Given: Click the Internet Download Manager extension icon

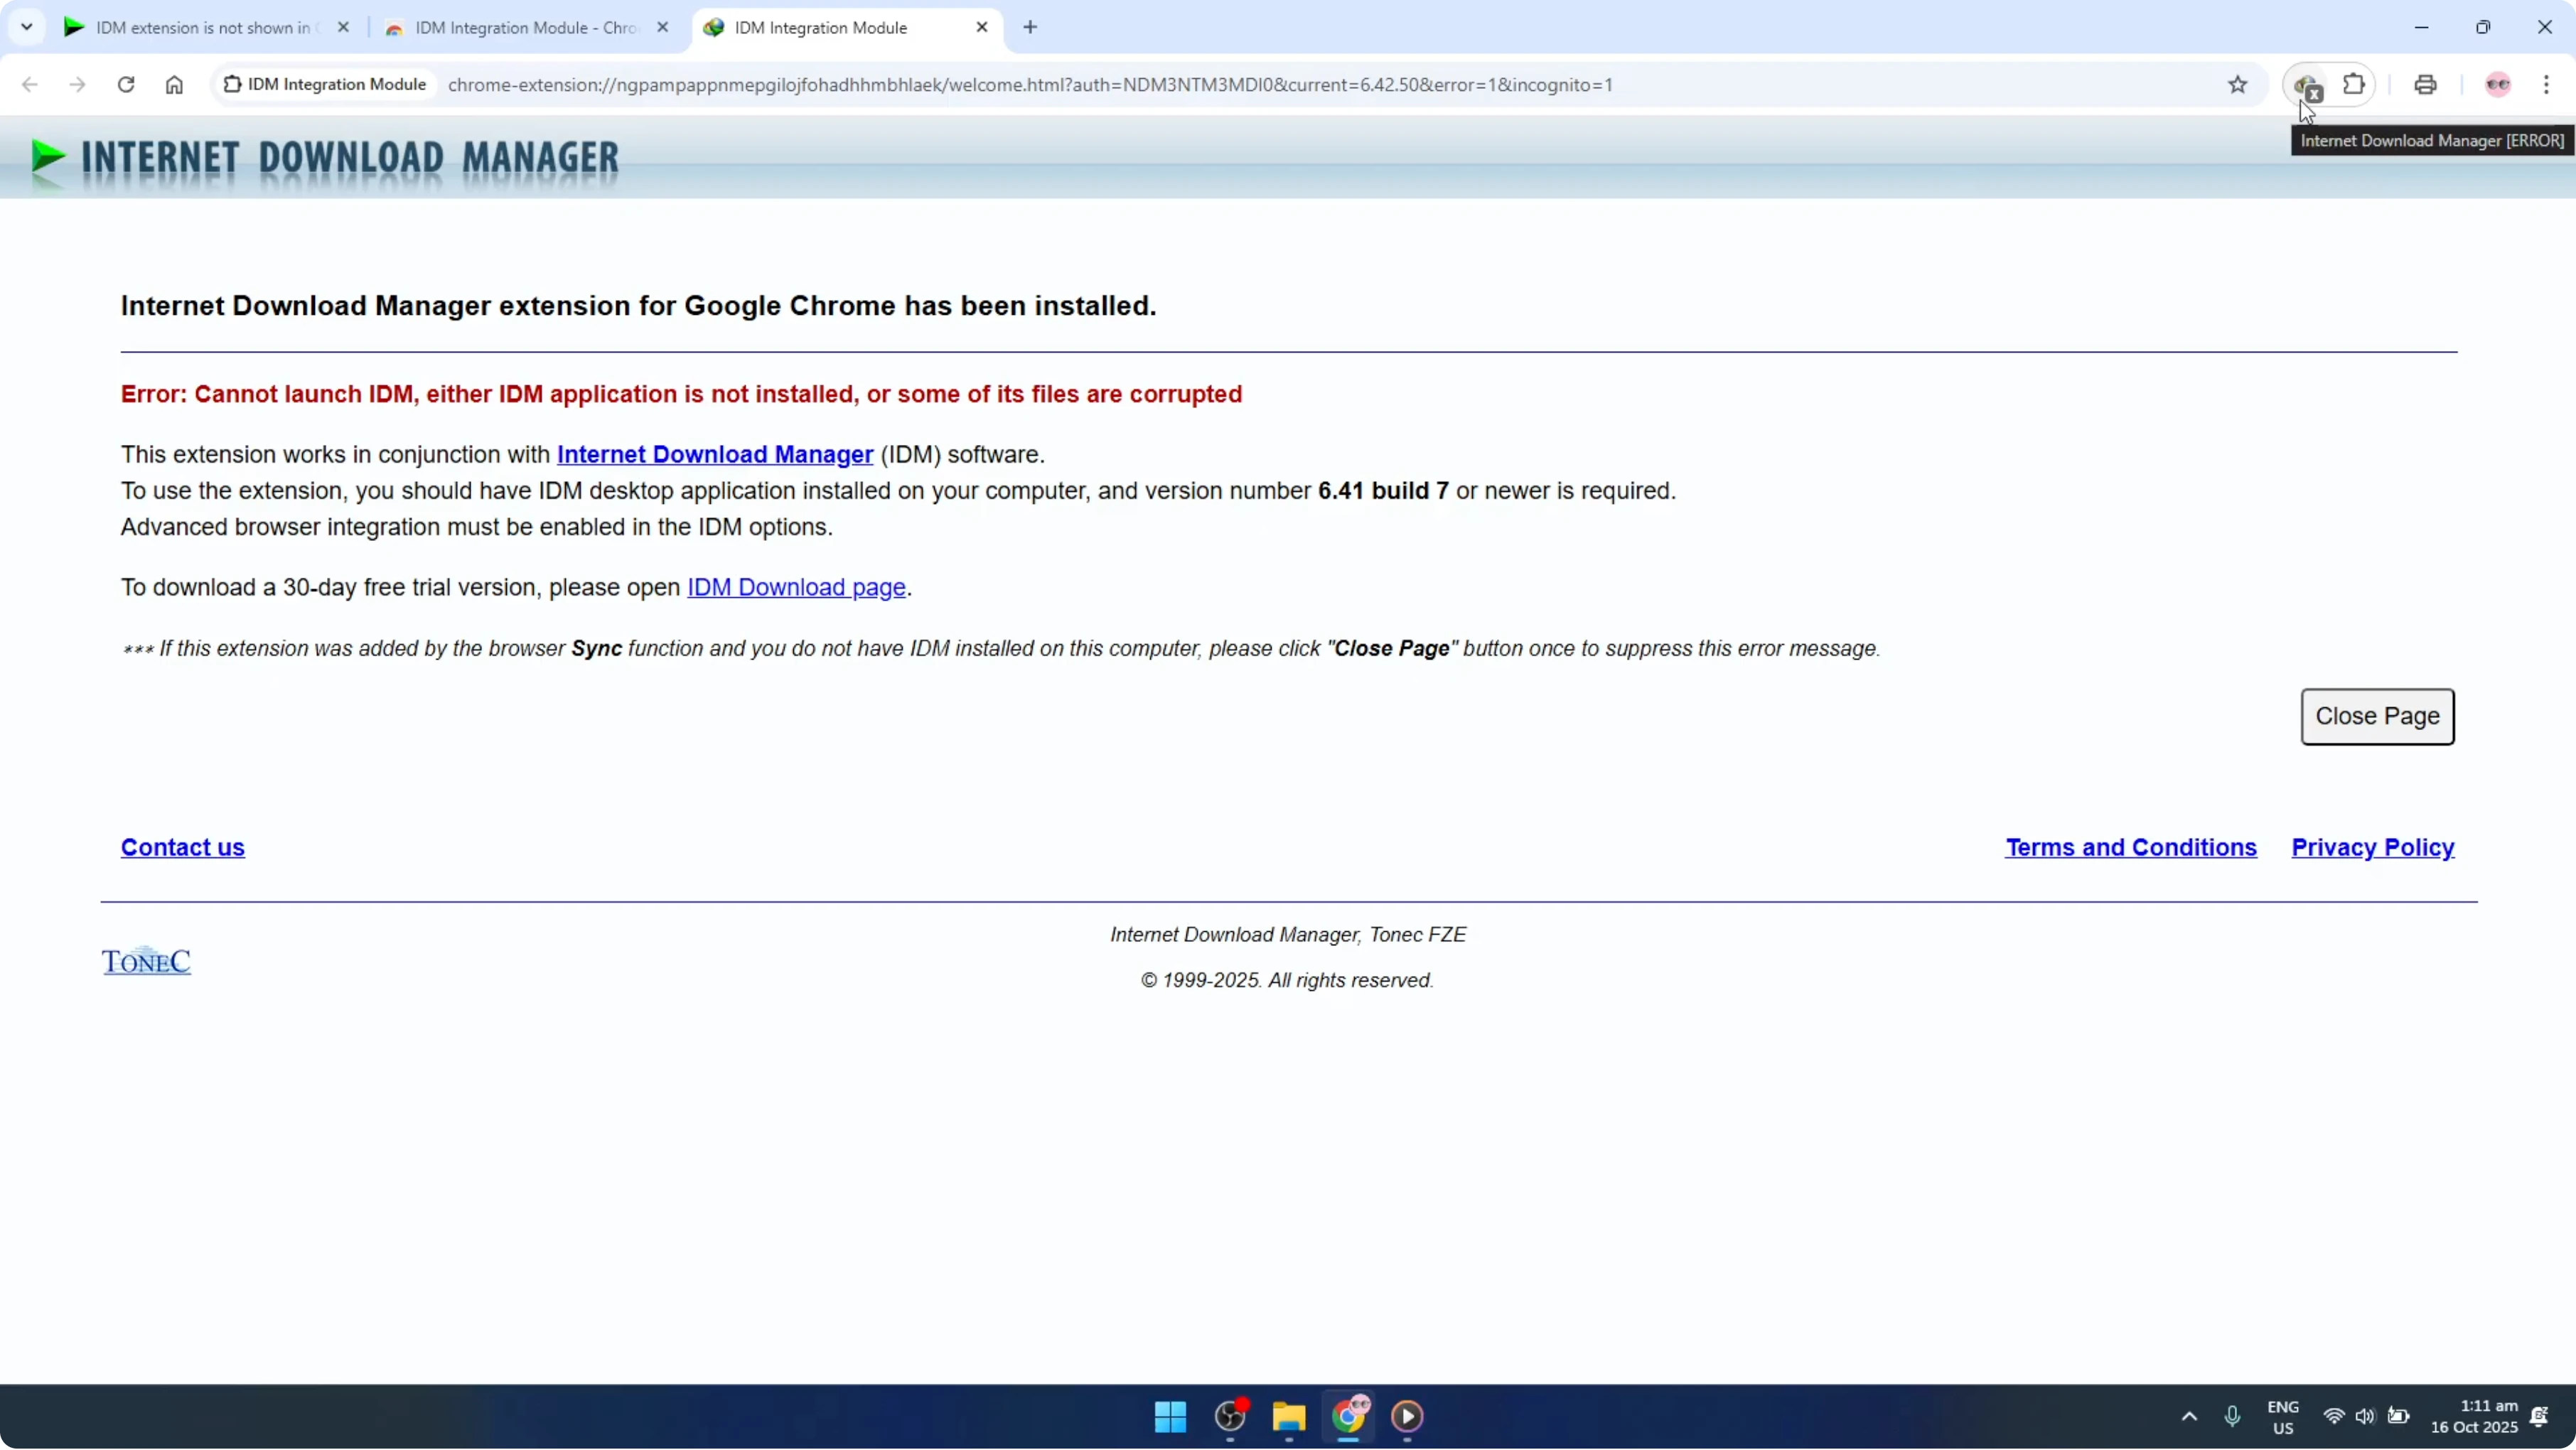Looking at the screenshot, I should coord(2305,85).
